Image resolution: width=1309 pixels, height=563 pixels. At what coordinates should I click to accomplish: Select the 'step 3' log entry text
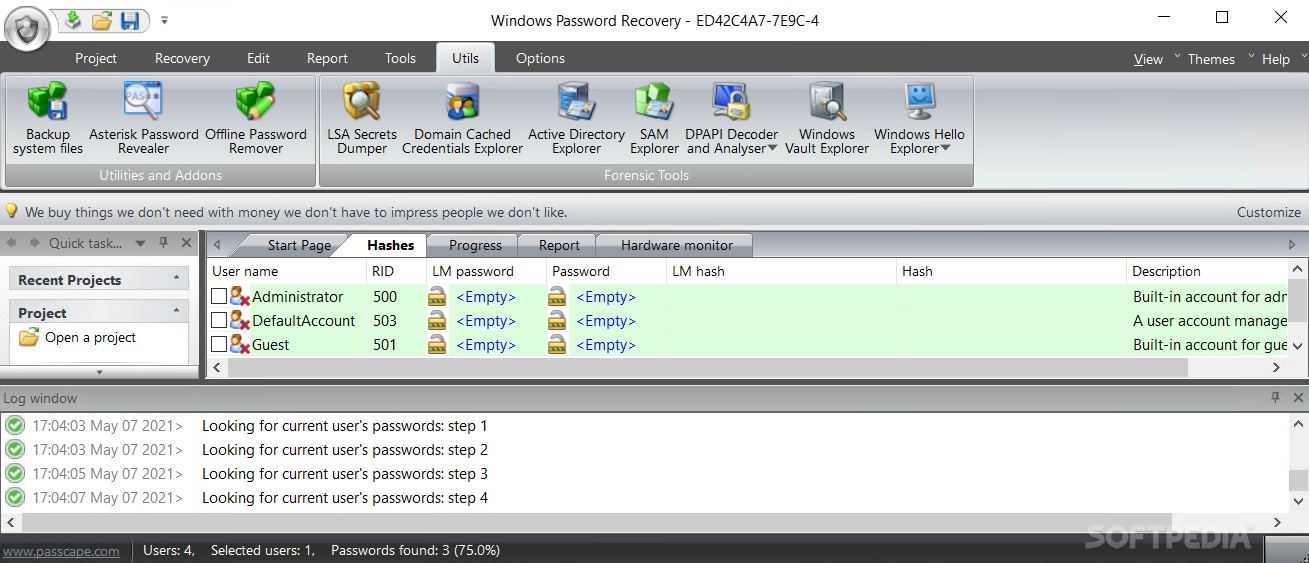coord(345,474)
